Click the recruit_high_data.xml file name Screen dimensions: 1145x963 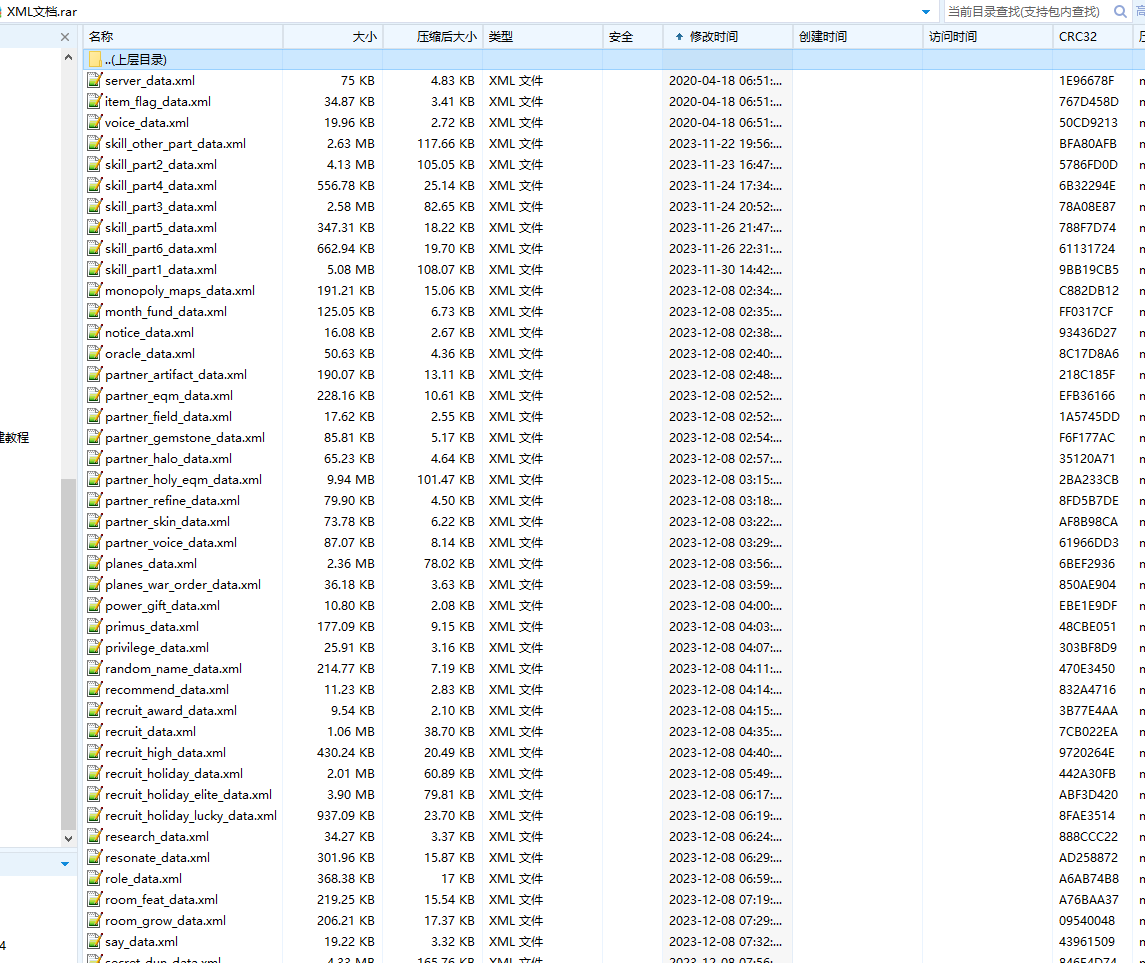tap(166, 753)
